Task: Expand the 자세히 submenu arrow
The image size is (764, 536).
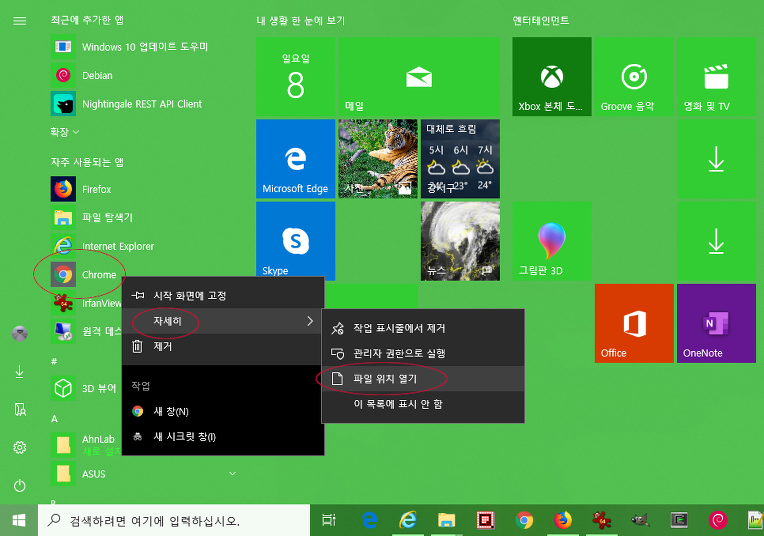Action: click(310, 321)
